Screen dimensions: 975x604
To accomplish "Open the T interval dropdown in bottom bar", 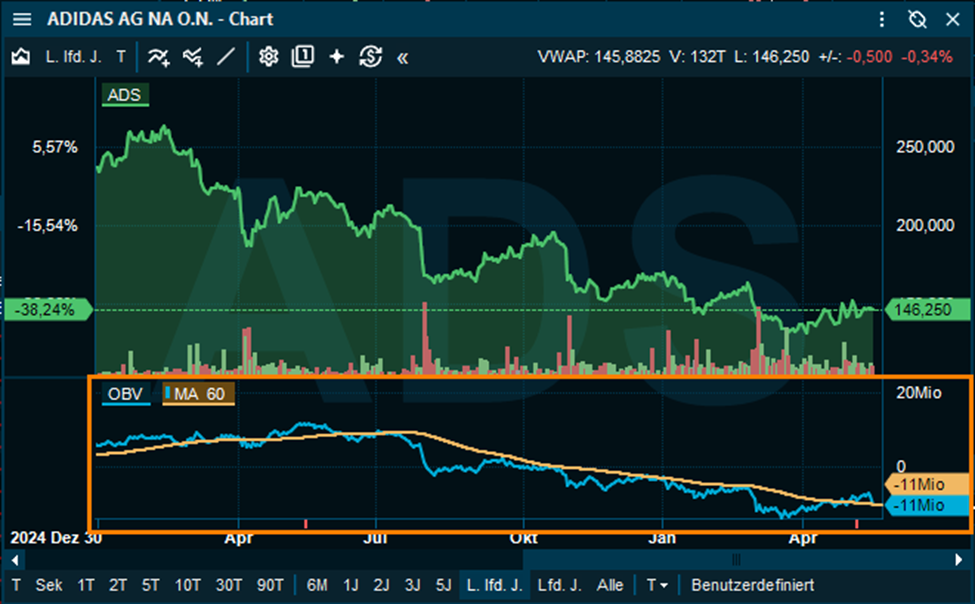I will tap(657, 585).
